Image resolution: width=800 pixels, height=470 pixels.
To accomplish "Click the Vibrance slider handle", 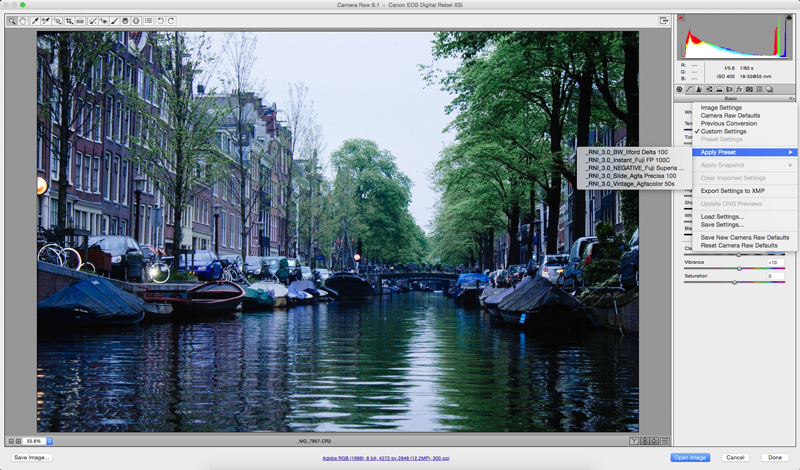I will (x=740, y=268).
